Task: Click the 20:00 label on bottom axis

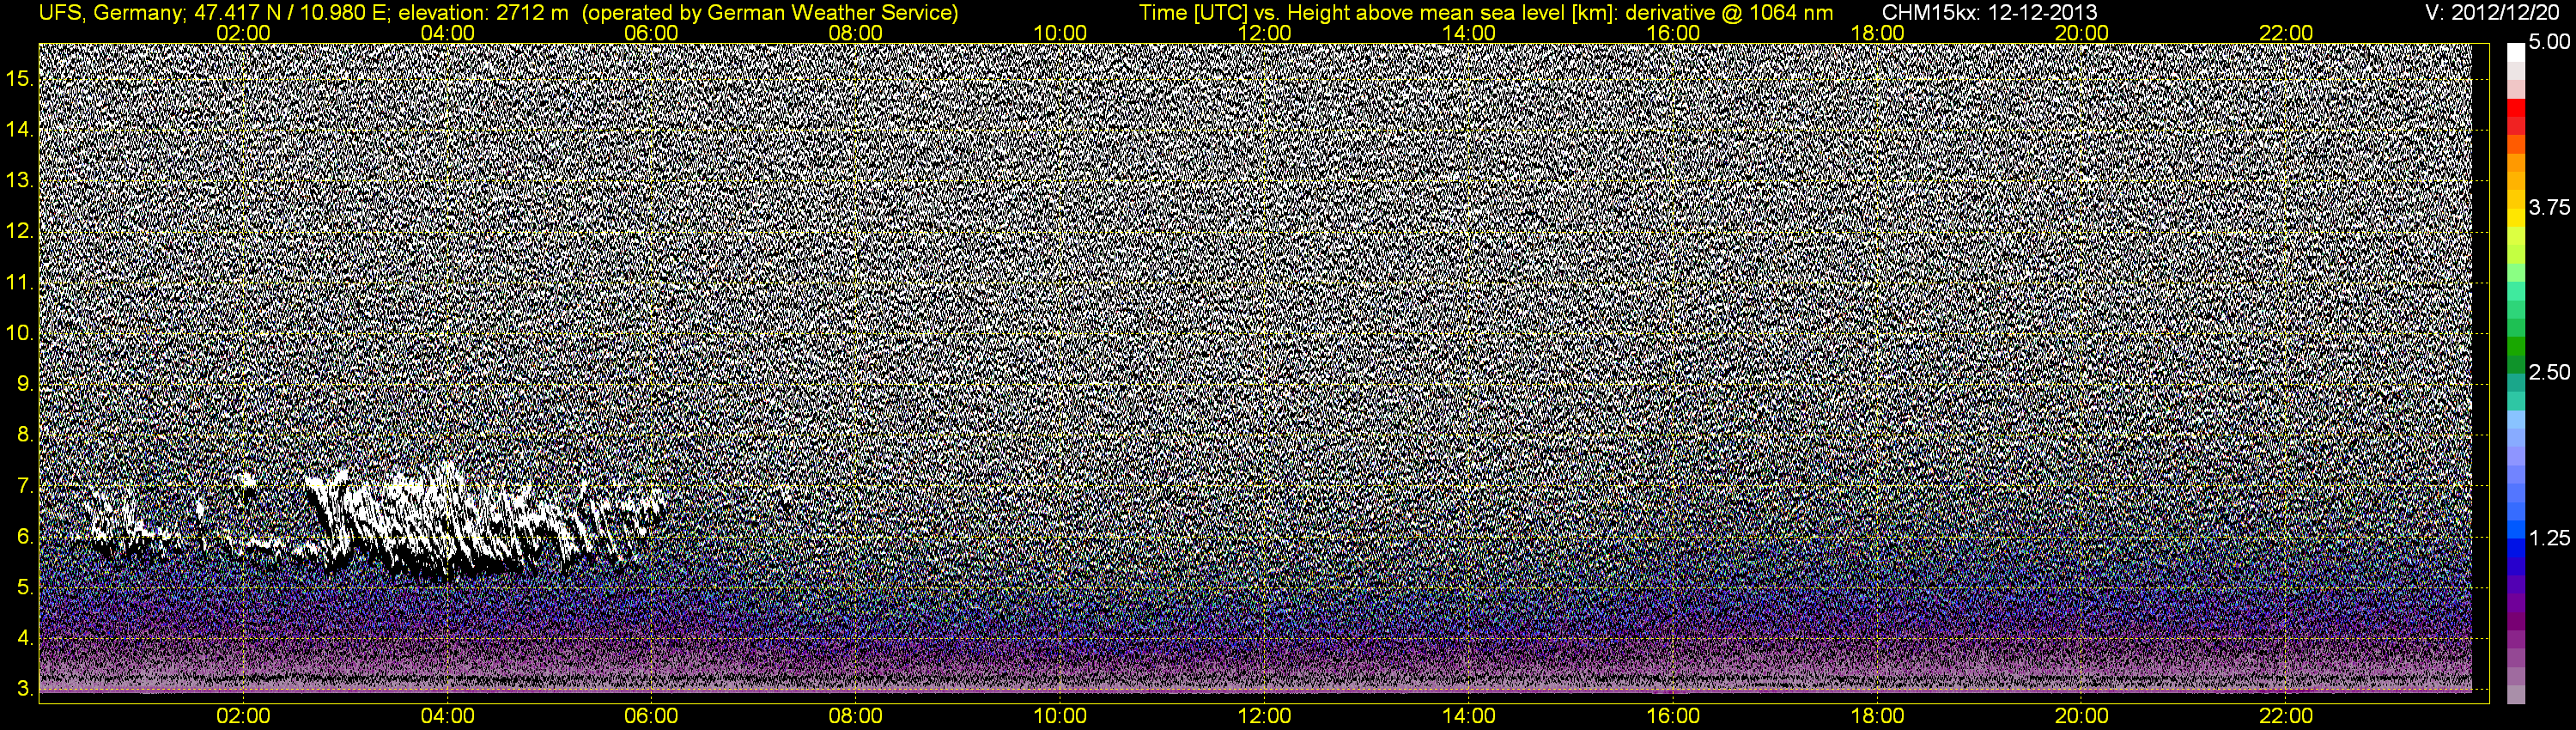Action: pos(2083,716)
